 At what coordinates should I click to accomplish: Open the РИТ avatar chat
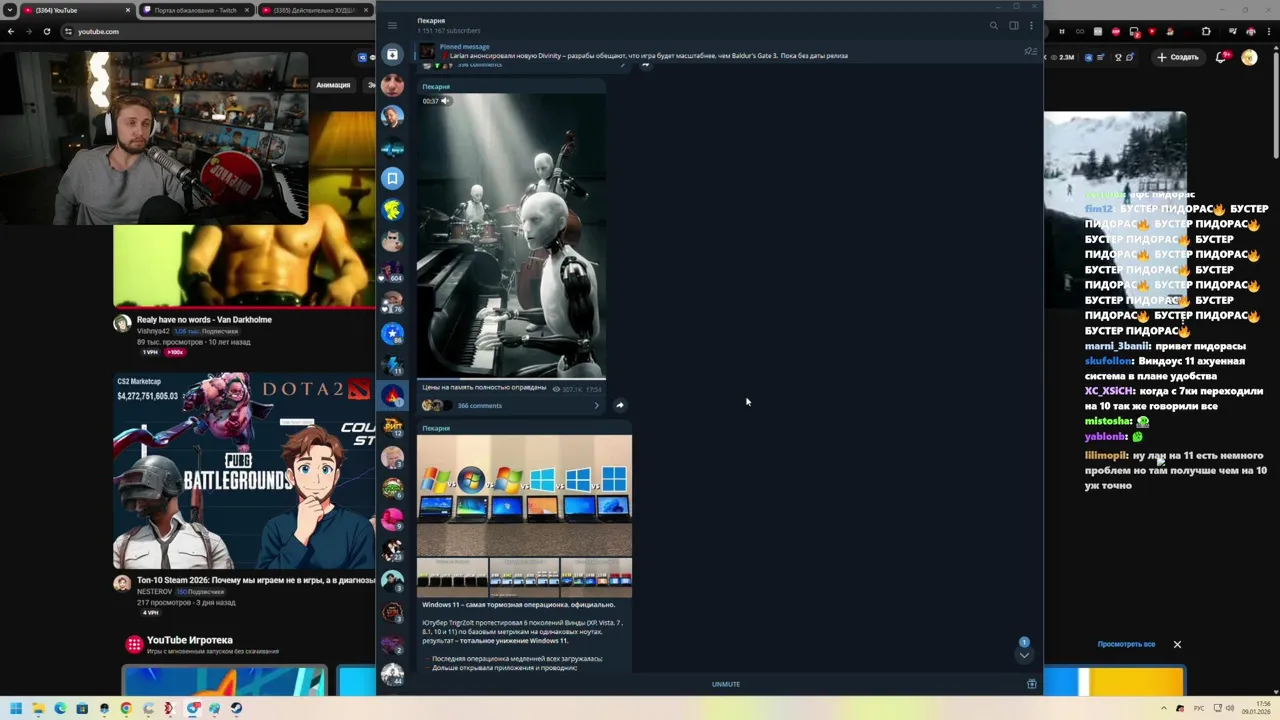click(x=392, y=426)
